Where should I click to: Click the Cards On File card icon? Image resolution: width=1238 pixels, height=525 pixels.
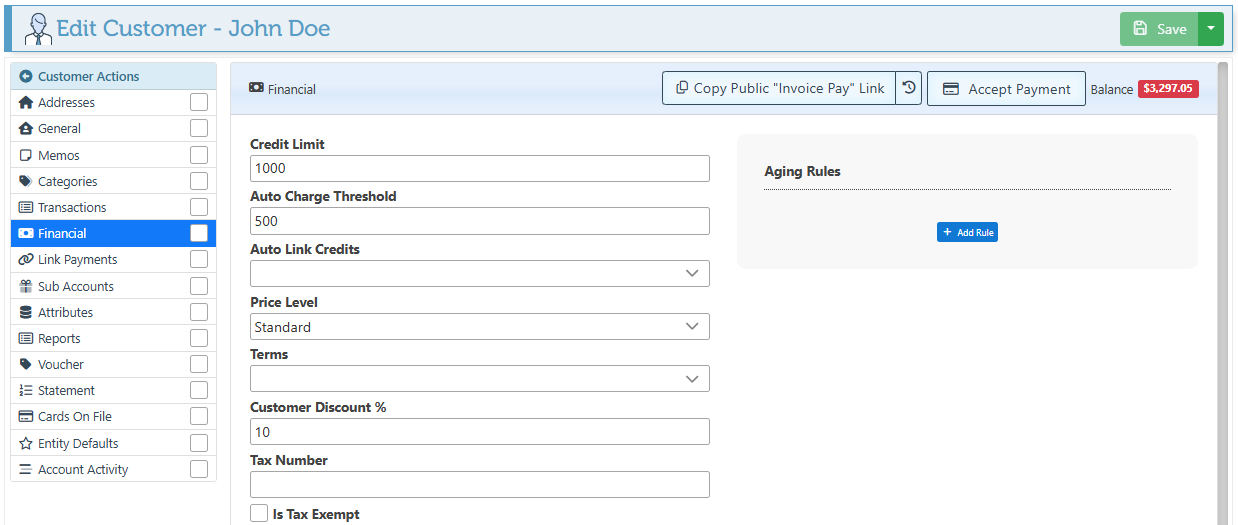(x=26, y=416)
